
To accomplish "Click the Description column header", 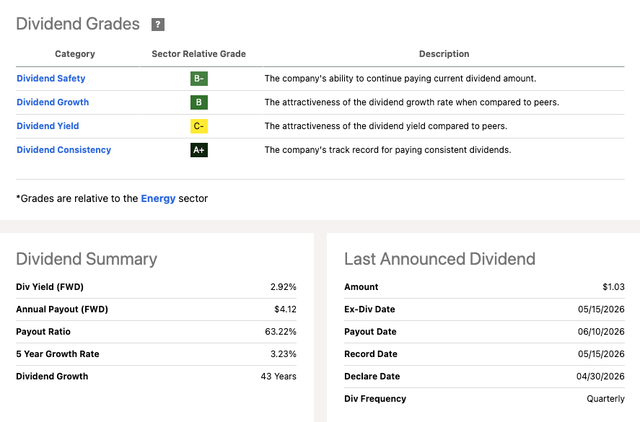I will point(444,54).
